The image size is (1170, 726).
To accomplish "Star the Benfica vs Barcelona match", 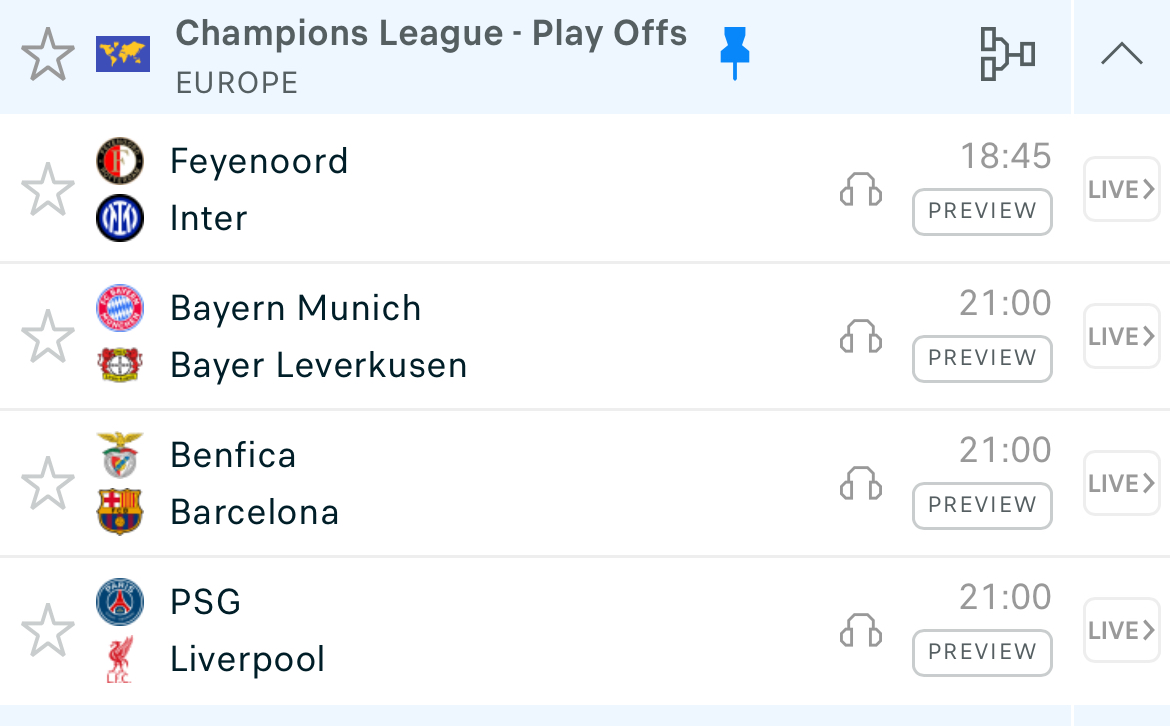I will pyautogui.click(x=48, y=483).
